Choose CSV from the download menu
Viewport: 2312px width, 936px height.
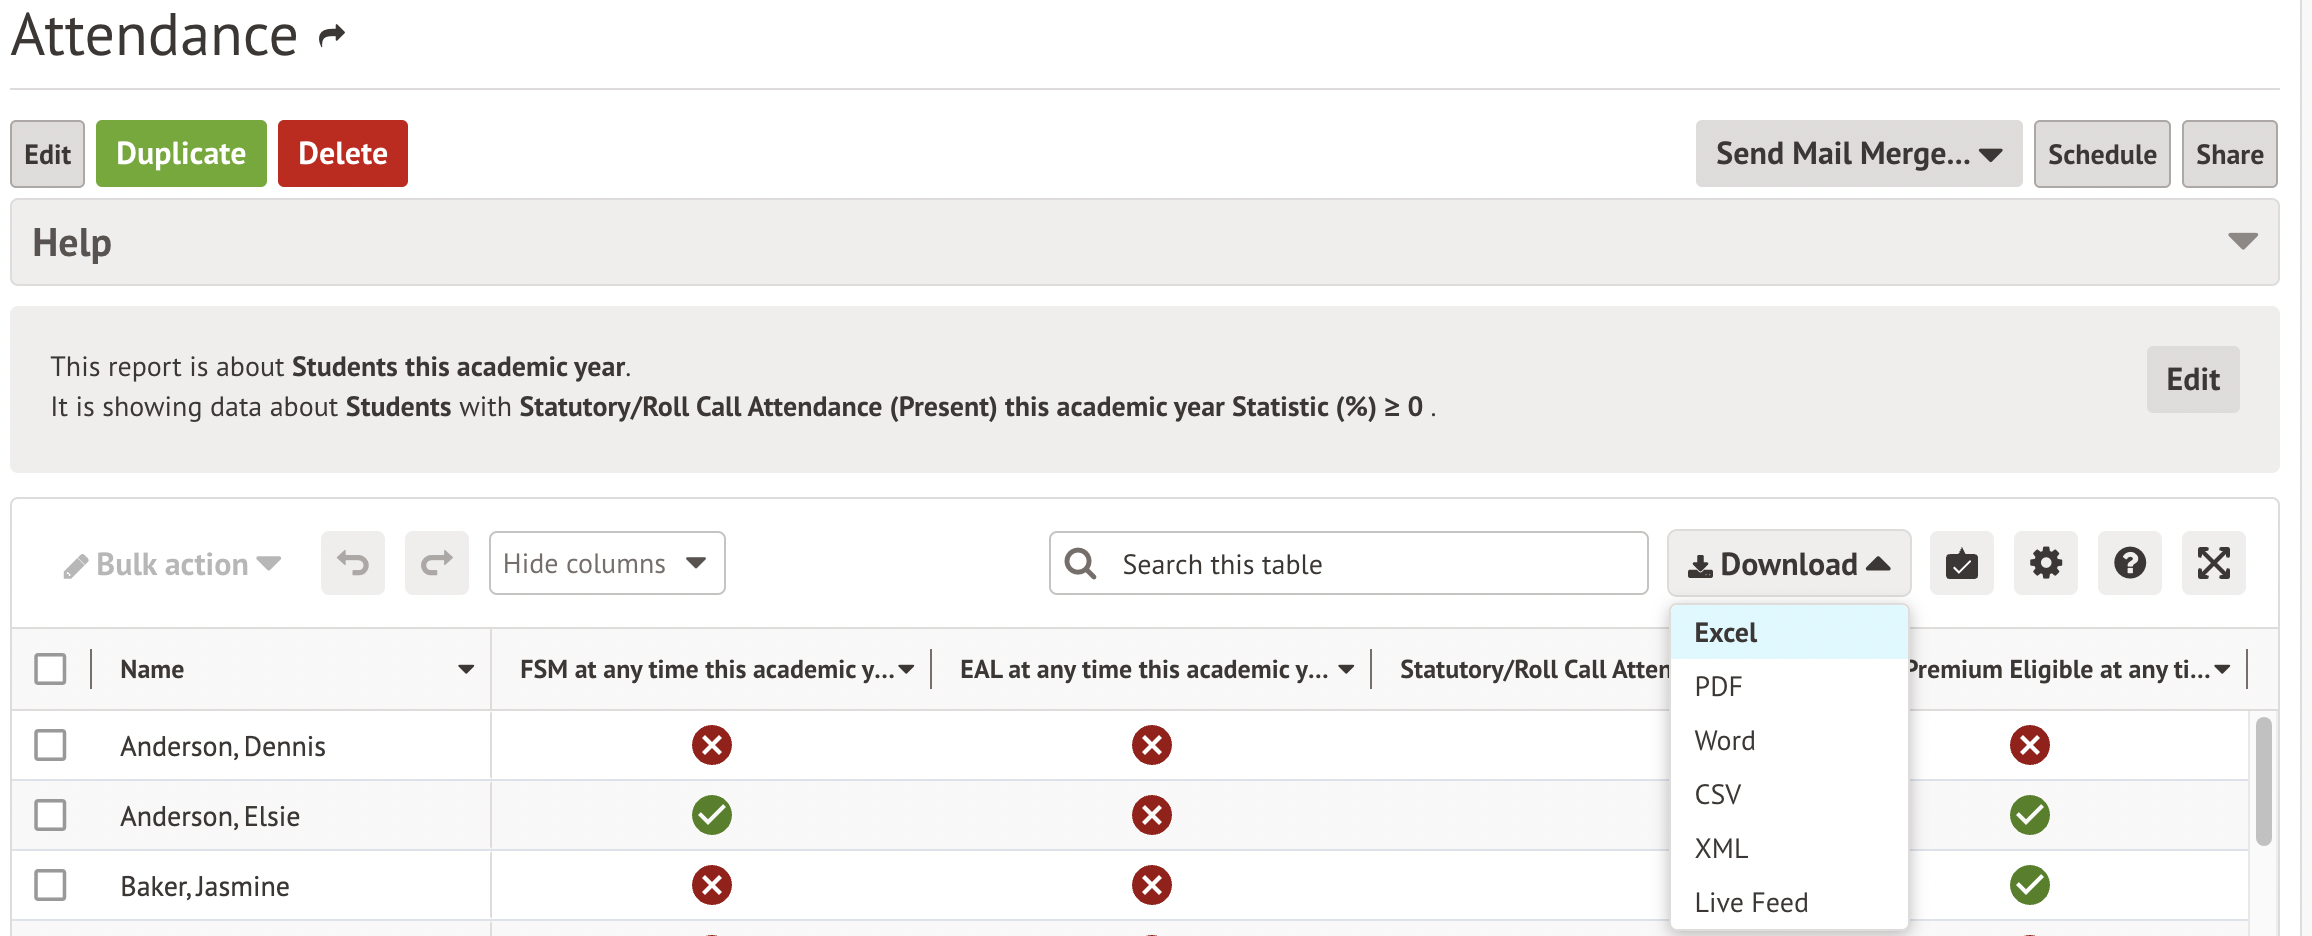point(1718,795)
